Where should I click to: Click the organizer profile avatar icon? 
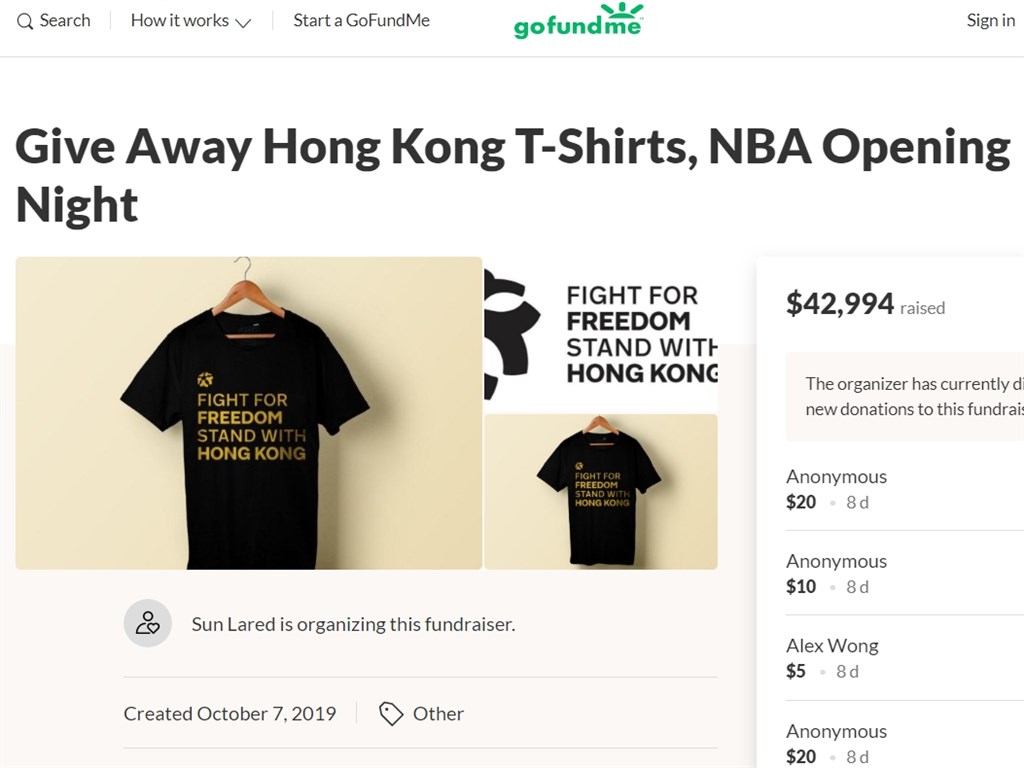(148, 624)
